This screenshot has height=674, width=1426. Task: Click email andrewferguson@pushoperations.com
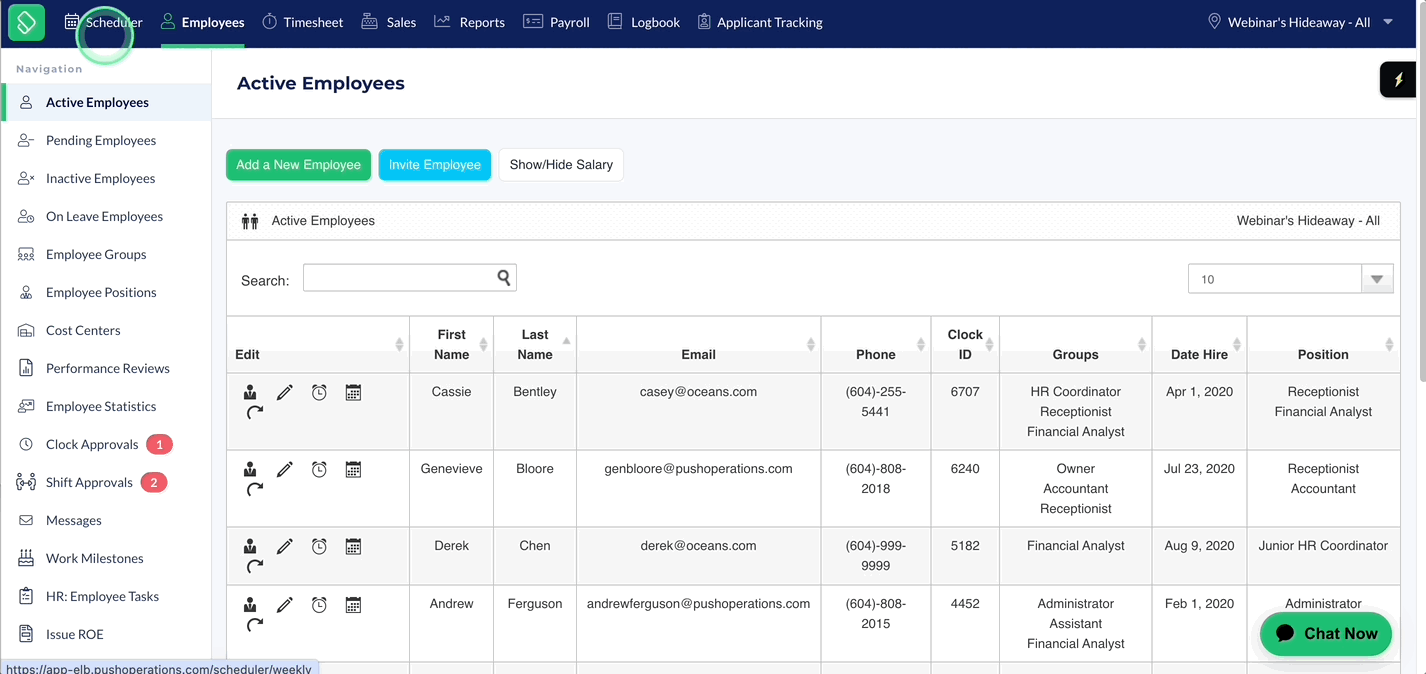698,604
